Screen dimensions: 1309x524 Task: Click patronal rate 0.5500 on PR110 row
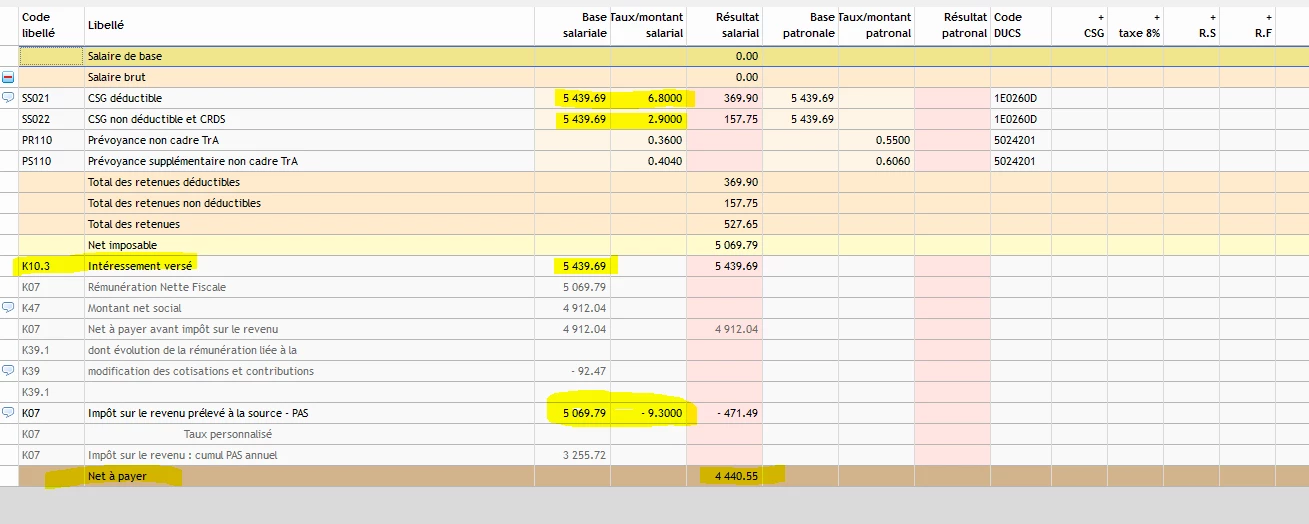tap(893, 140)
